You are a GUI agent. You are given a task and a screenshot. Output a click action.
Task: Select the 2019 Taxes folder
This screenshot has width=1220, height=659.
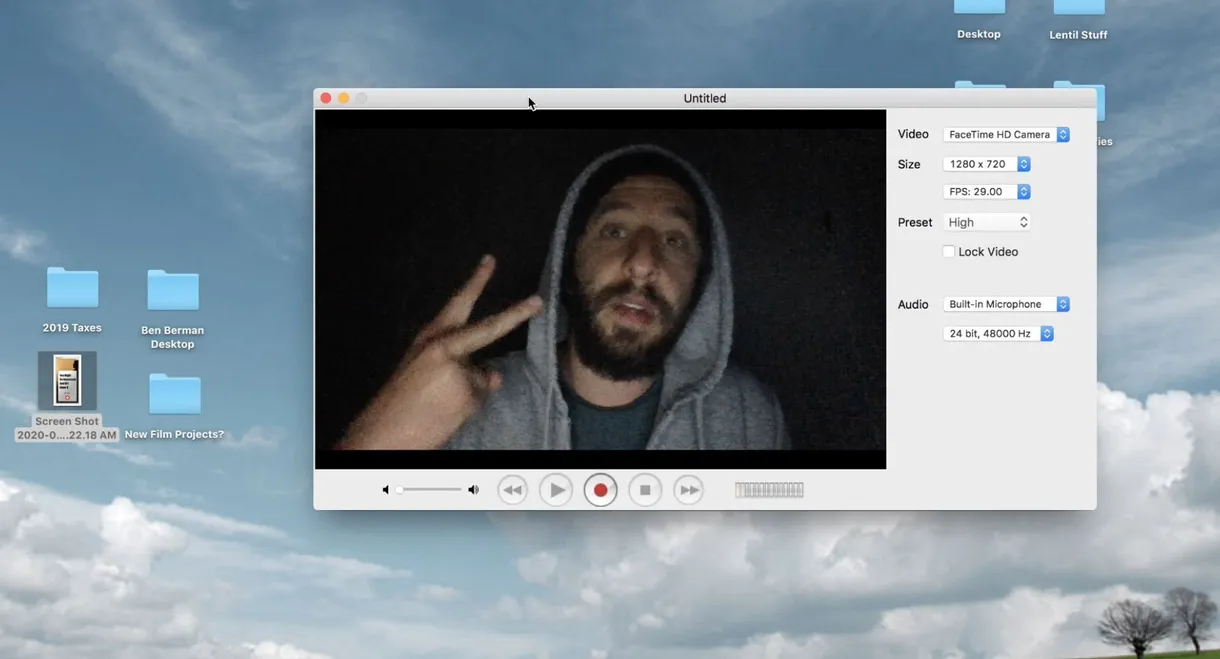tap(72, 290)
